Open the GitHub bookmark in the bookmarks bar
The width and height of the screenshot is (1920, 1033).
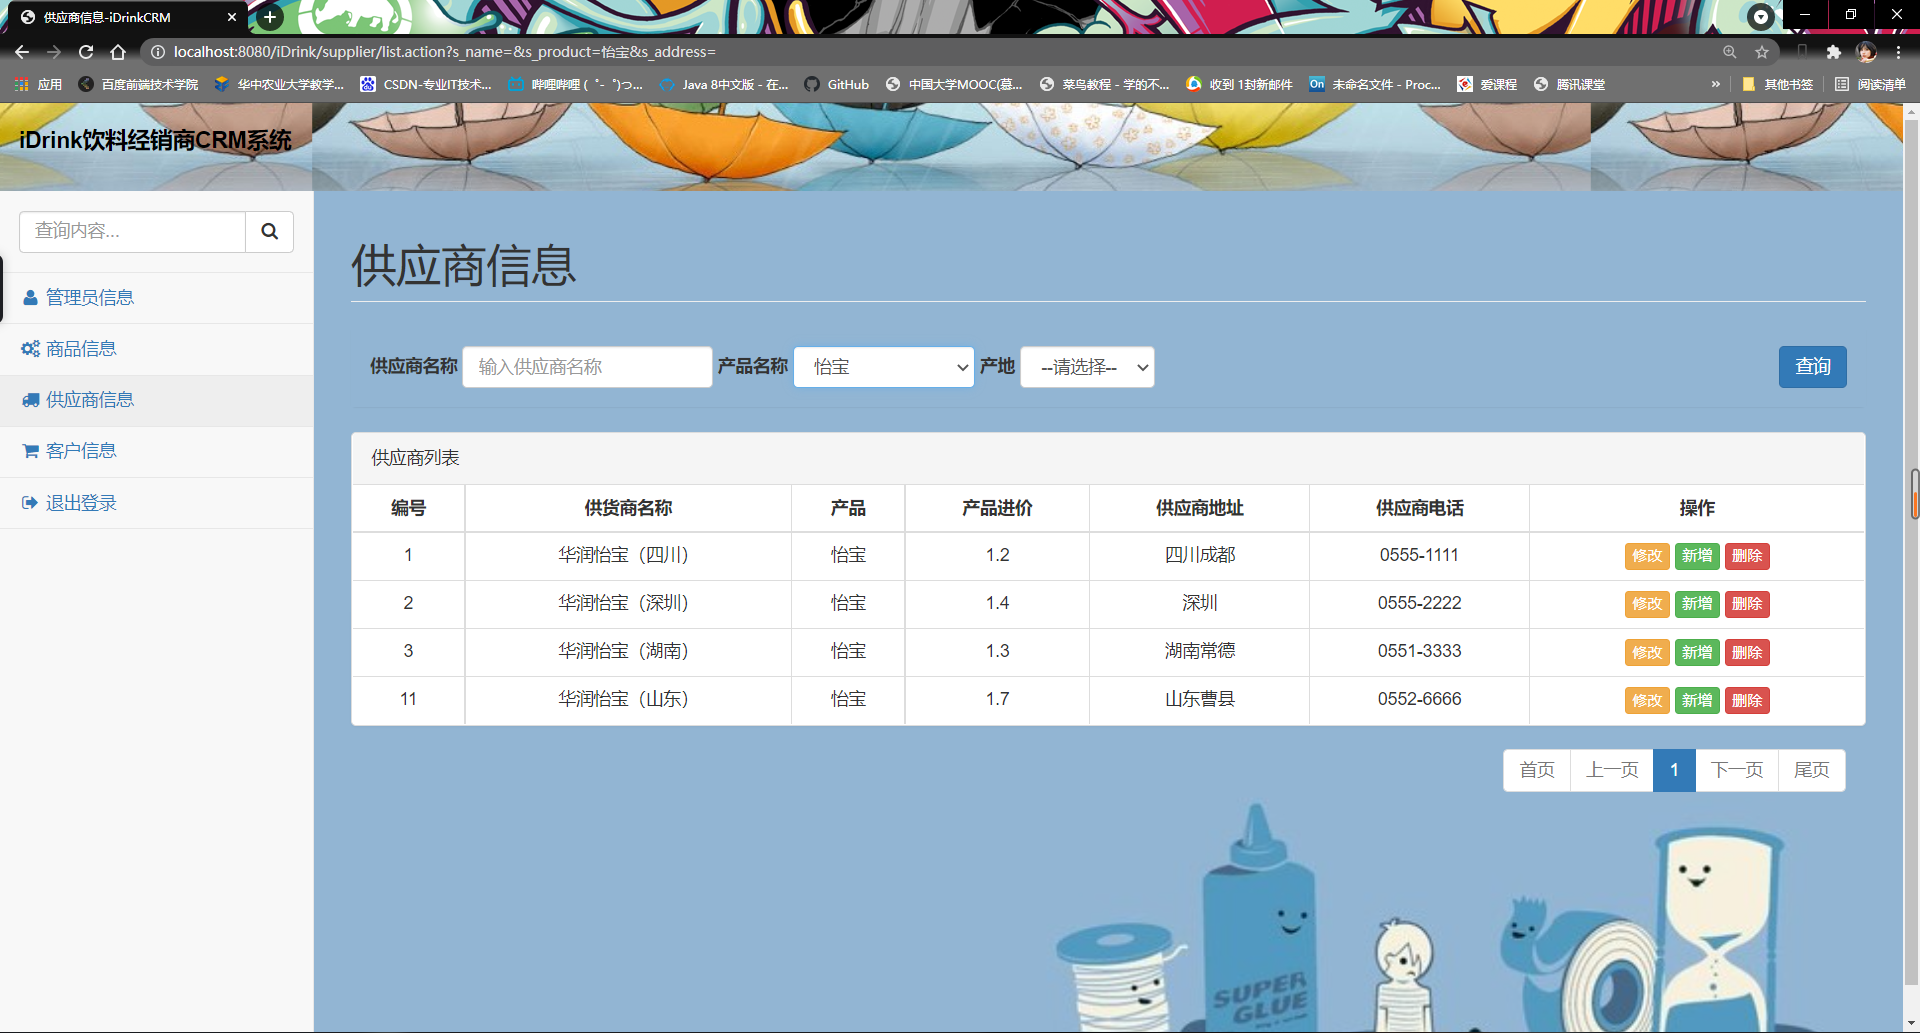pos(837,84)
